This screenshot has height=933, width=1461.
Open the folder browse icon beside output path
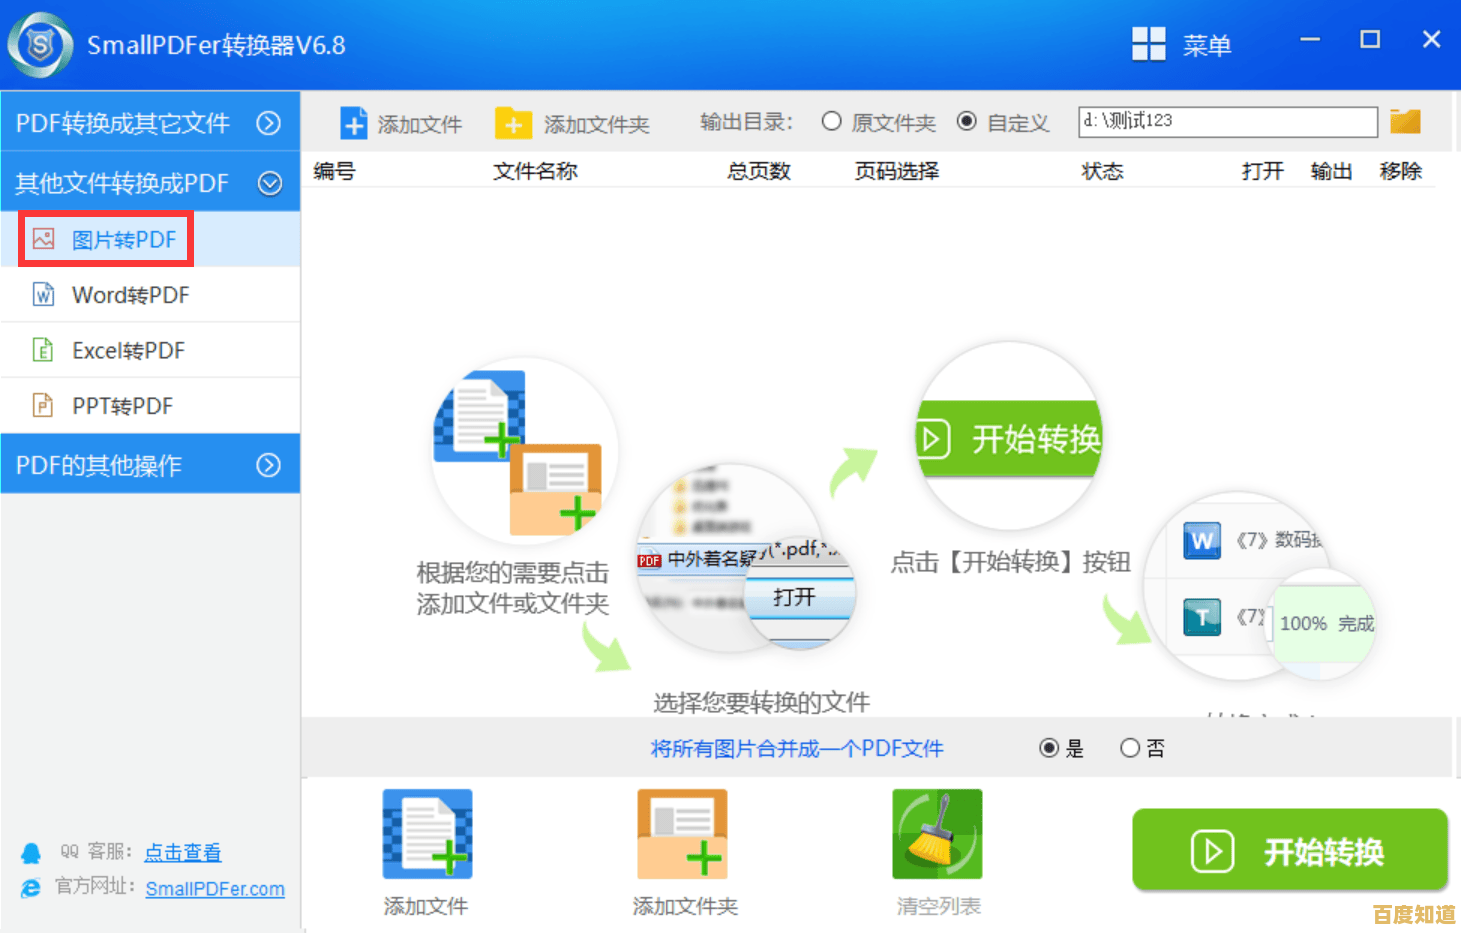pos(1405,120)
